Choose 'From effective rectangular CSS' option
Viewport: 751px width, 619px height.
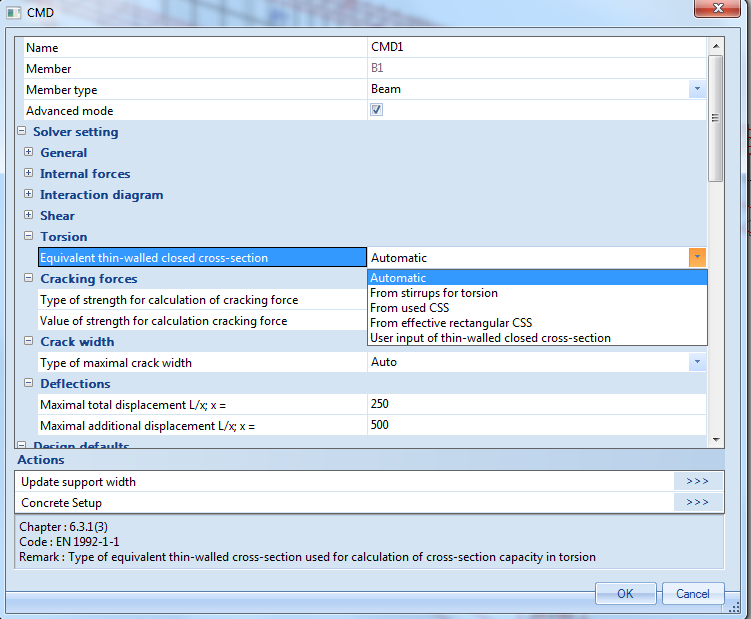(x=451, y=323)
